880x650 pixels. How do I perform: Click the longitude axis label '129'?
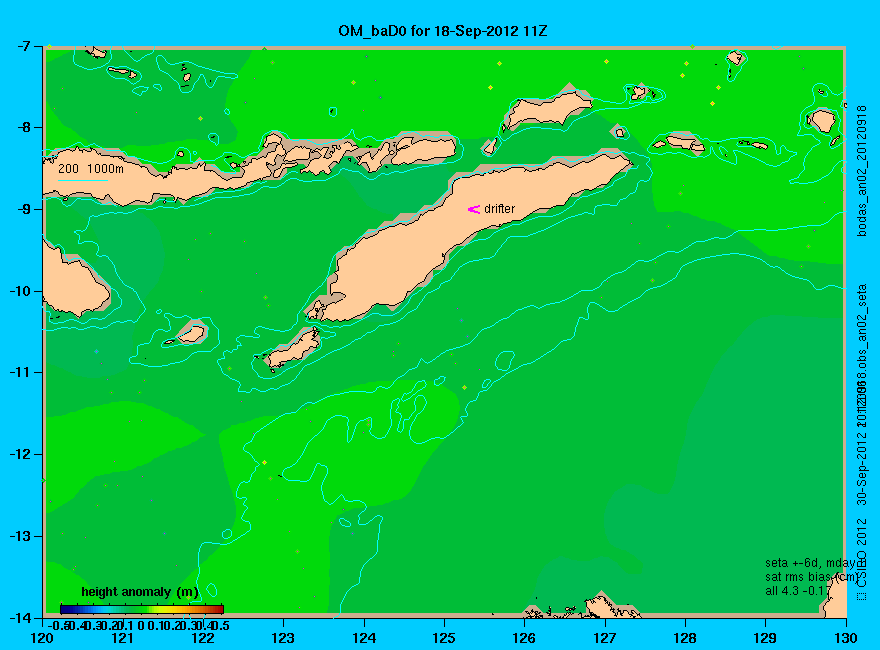766,638
